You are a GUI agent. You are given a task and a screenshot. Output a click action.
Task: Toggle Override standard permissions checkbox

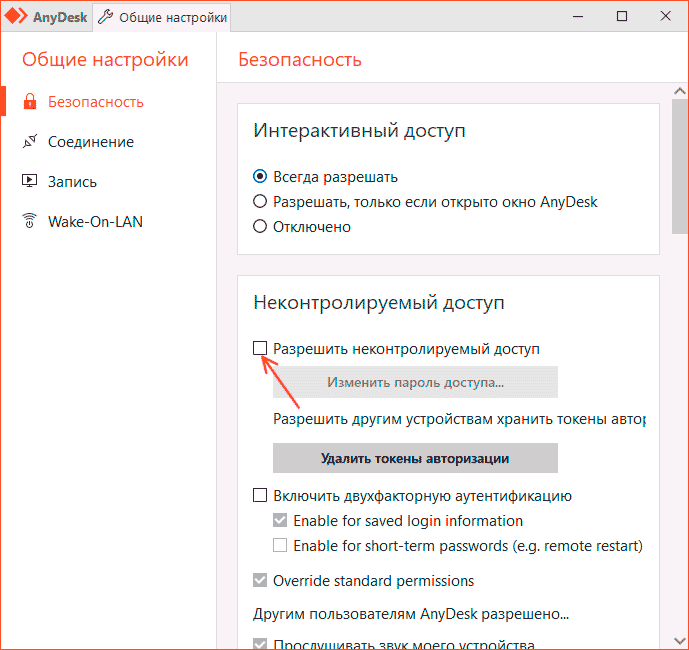click(x=260, y=581)
